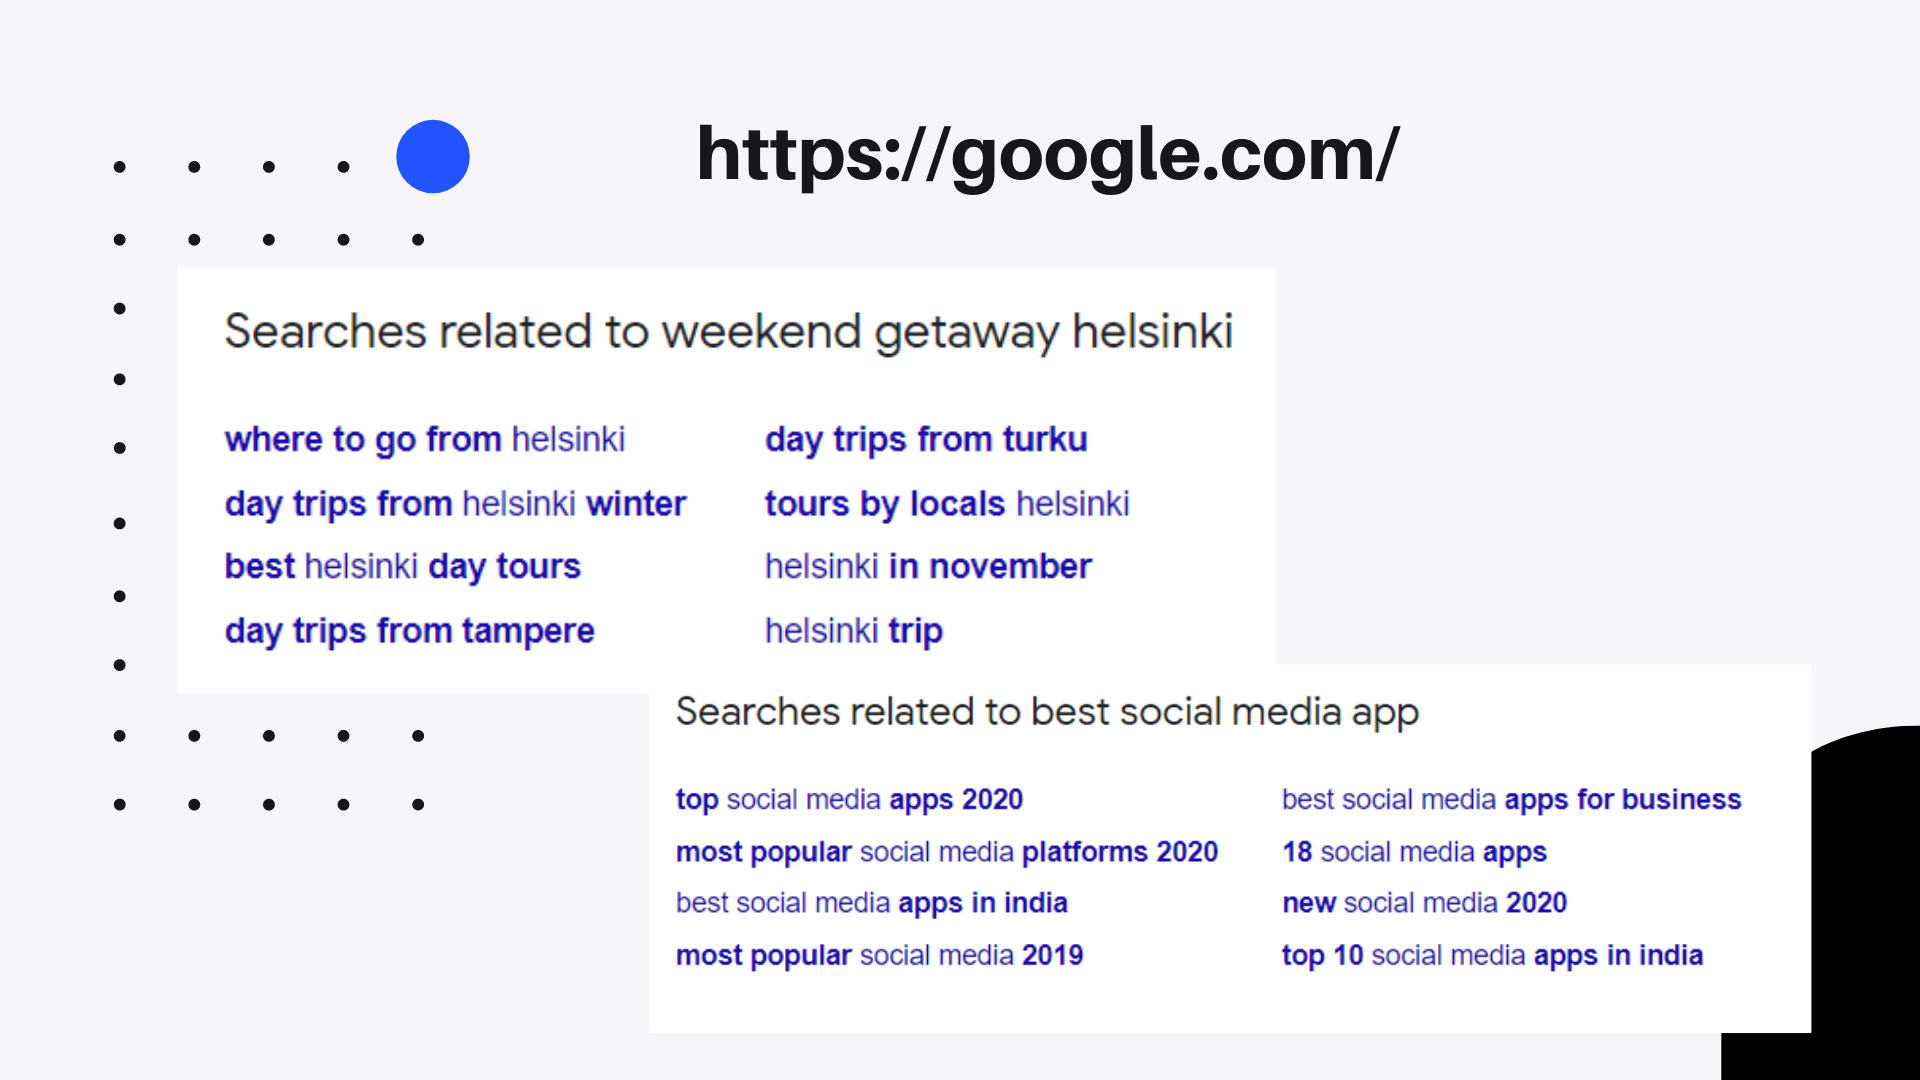Click 'best social media apps for business'
This screenshot has height=1080, width=1920.
pyautogui.click(x=1513, y=799)
